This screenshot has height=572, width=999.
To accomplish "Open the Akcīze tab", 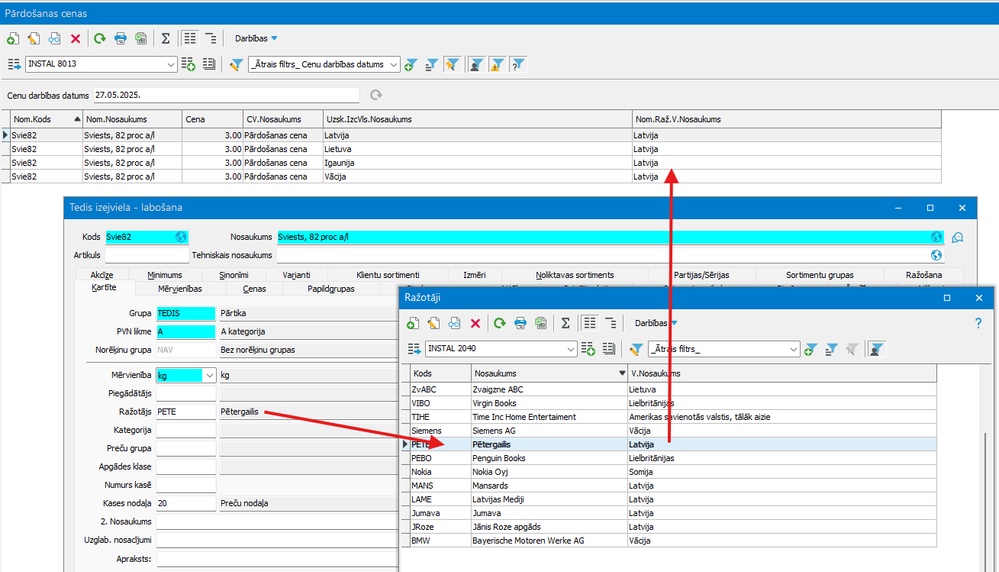I will pyautogui.click(x=101, y=275).
